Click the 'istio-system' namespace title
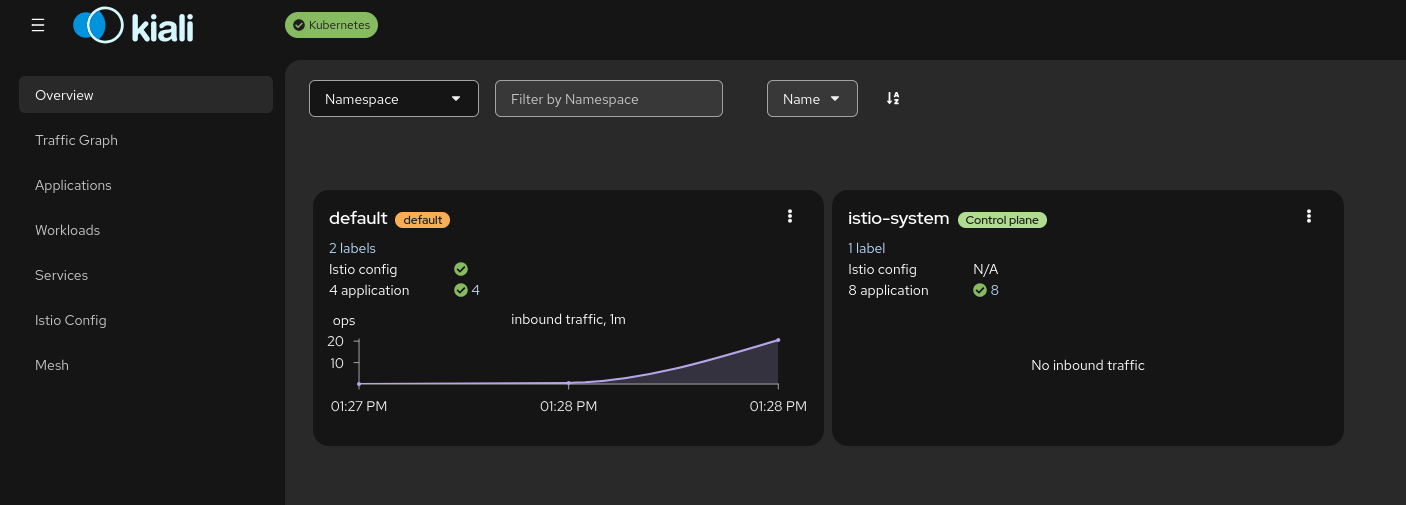This screenshot has width=1406, height=505. tap(898, 218)
